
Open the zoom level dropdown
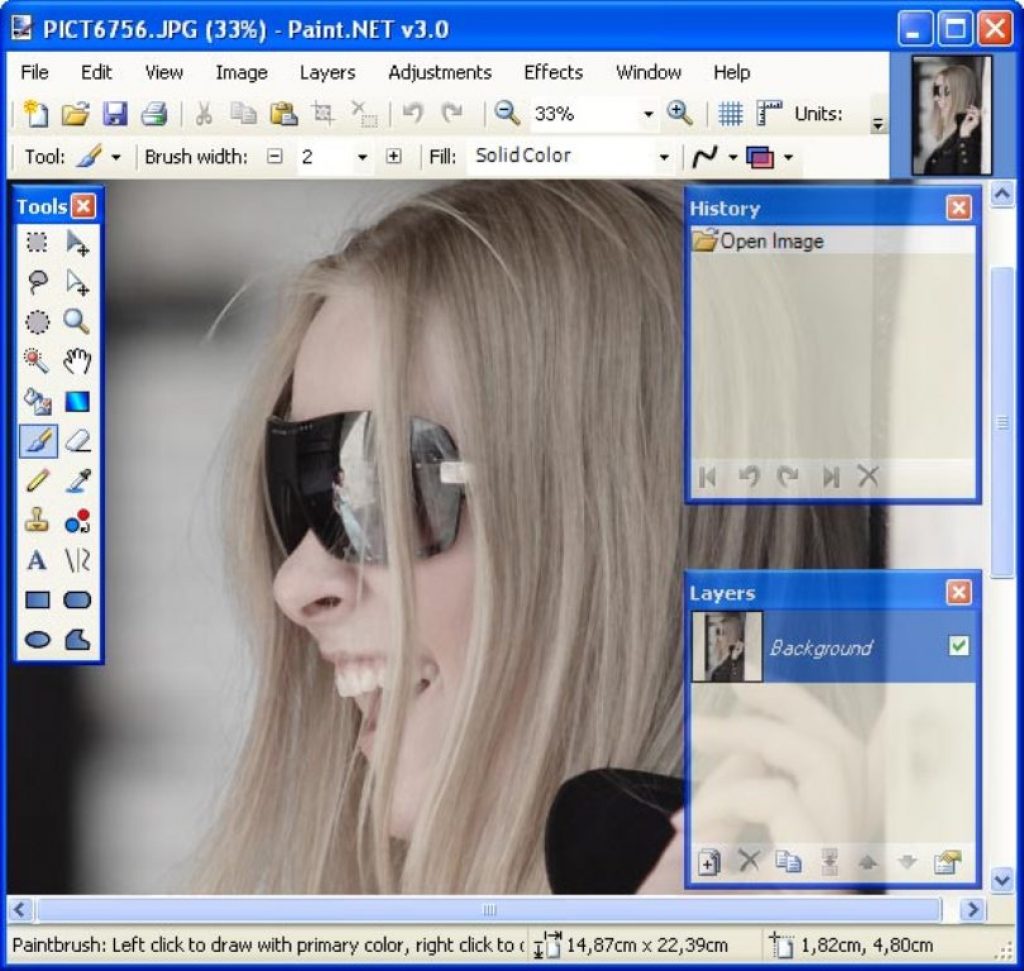(648, 115)
